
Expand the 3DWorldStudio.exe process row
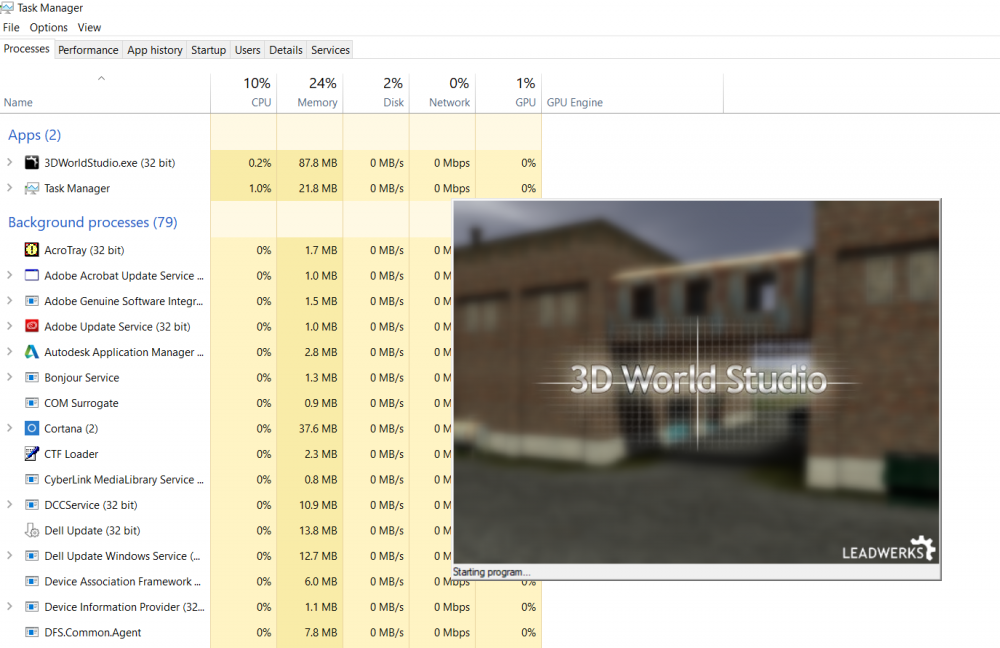pos(10,163)
